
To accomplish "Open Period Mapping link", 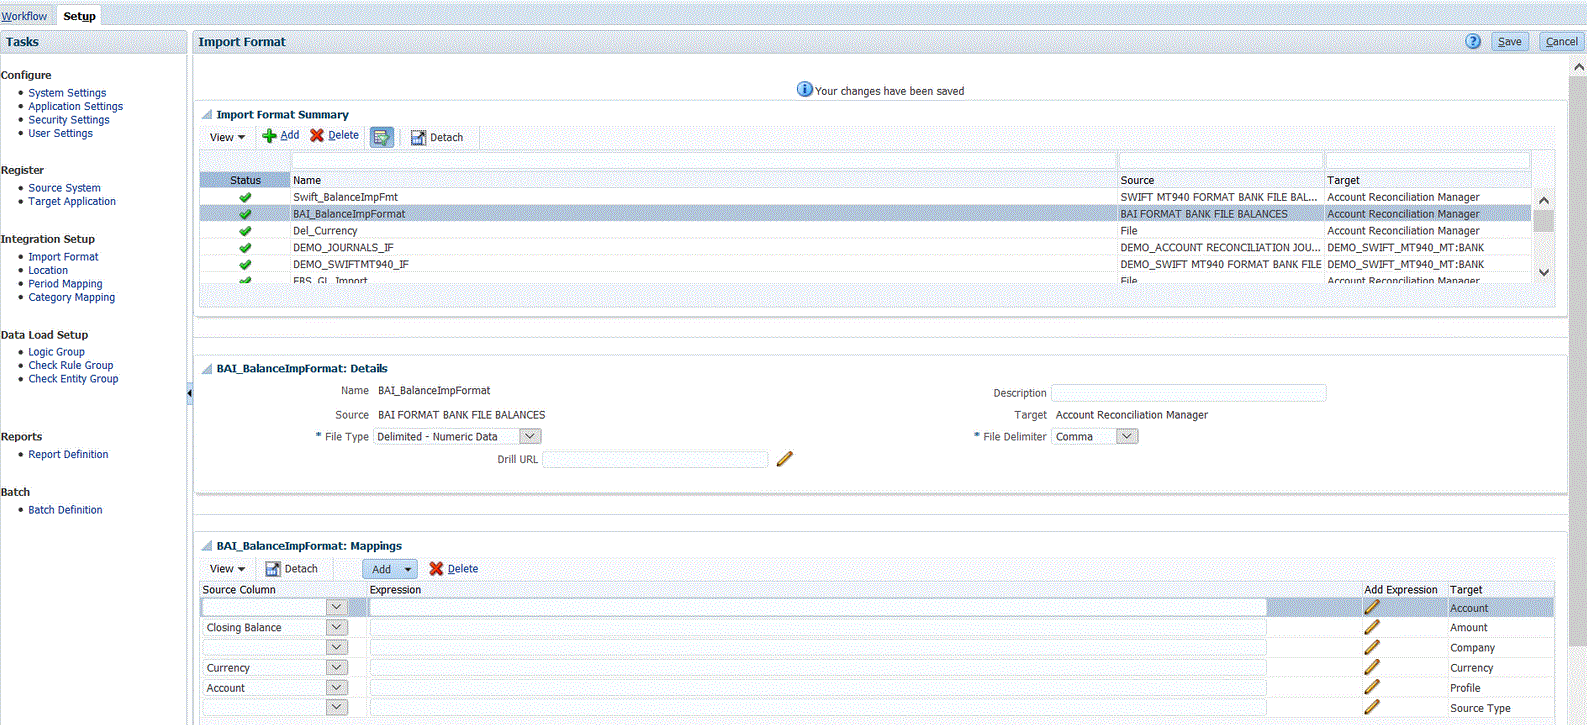I will tap(65, 284).
